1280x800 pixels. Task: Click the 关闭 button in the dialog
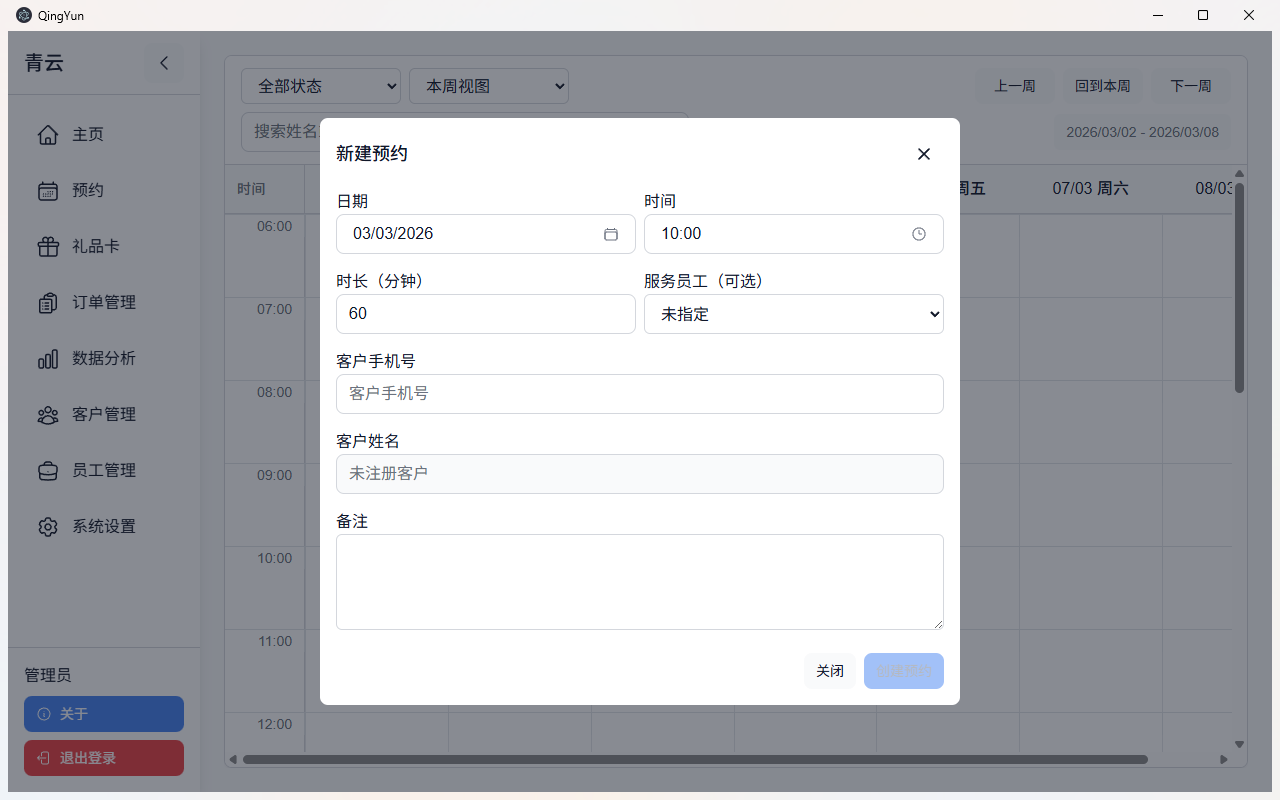pos(830,671)
